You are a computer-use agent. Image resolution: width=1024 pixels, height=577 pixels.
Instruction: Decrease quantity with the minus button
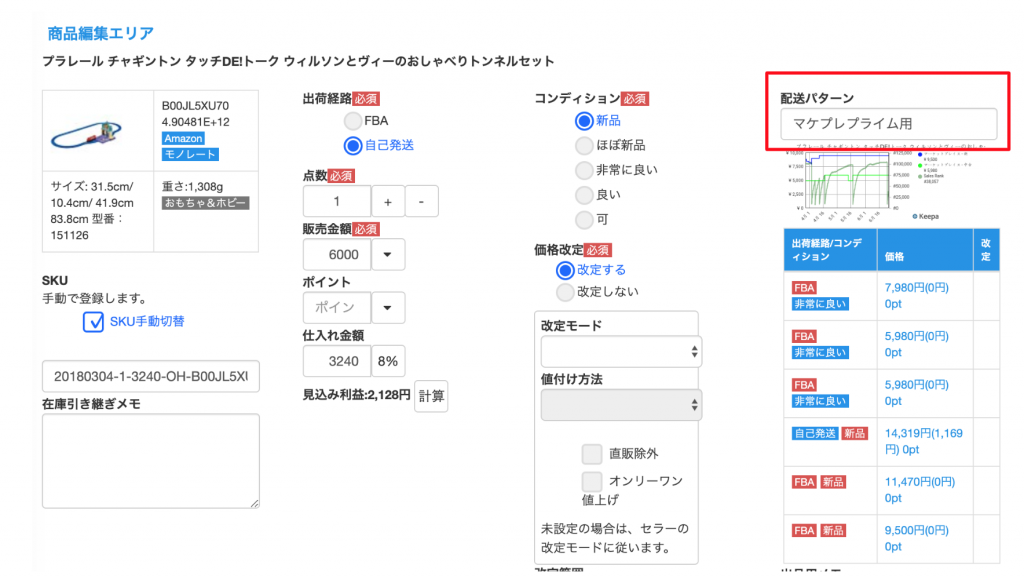point(421,202)
